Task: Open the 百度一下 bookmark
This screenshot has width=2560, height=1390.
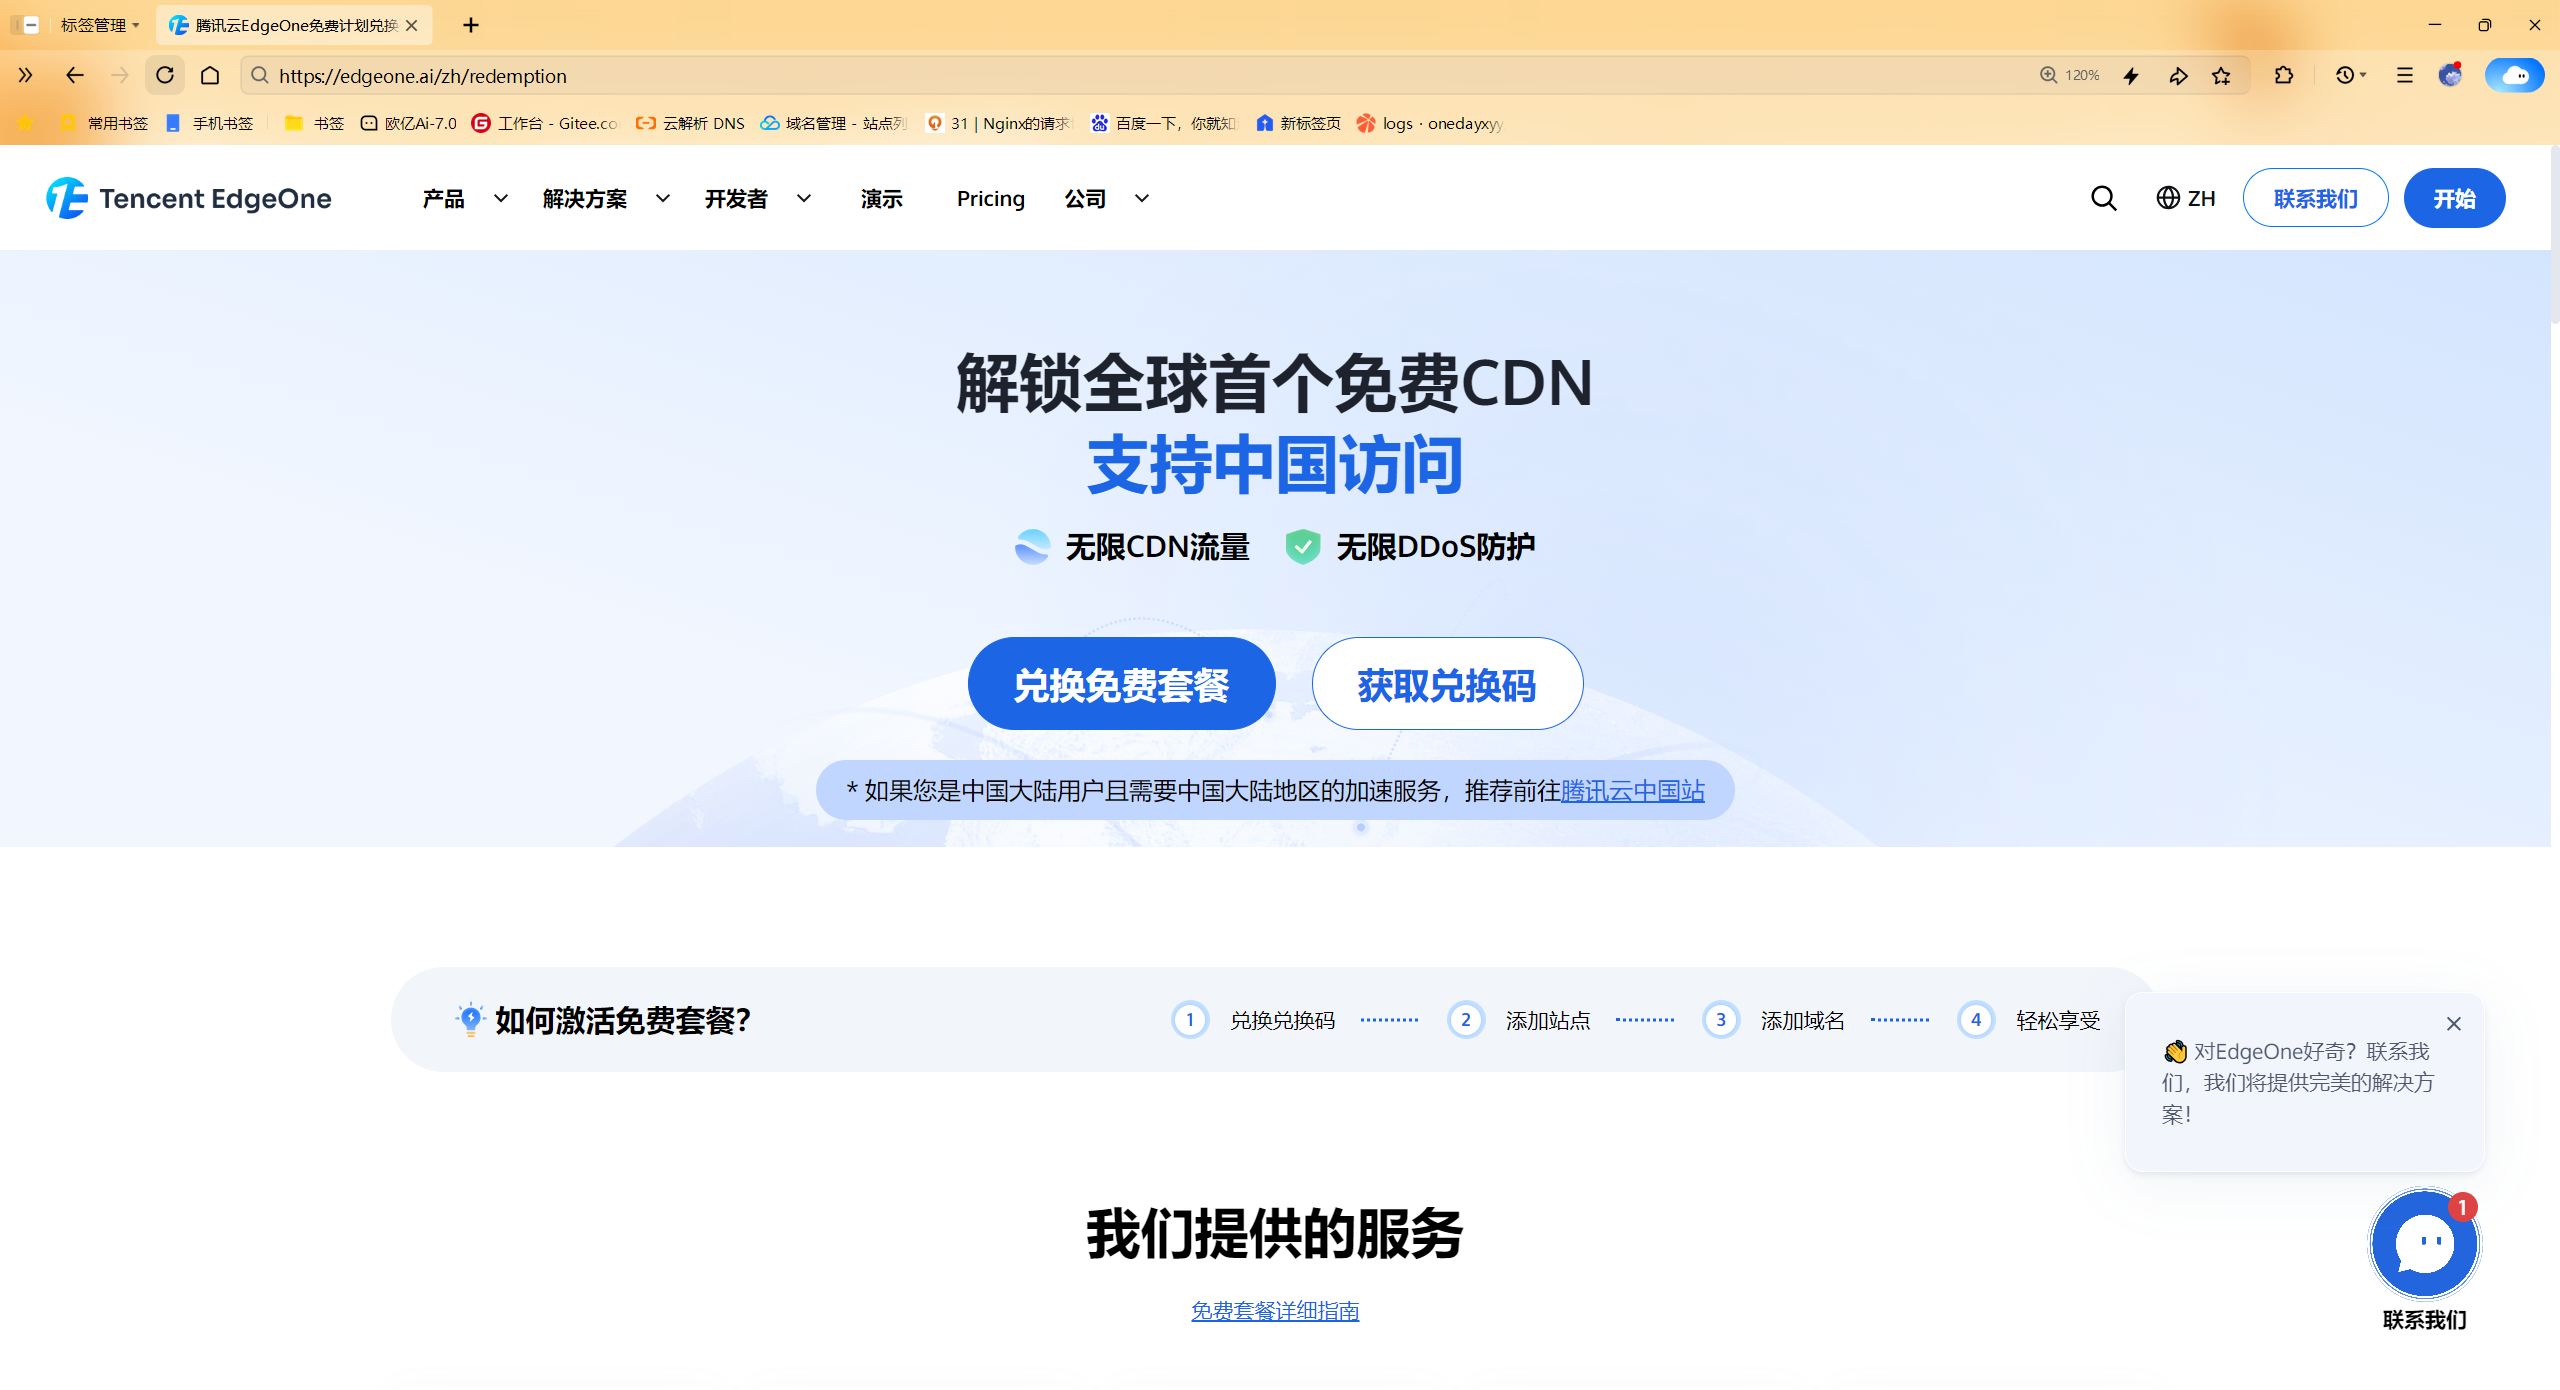Action: pyautogui.click(x=1164, y=123)
